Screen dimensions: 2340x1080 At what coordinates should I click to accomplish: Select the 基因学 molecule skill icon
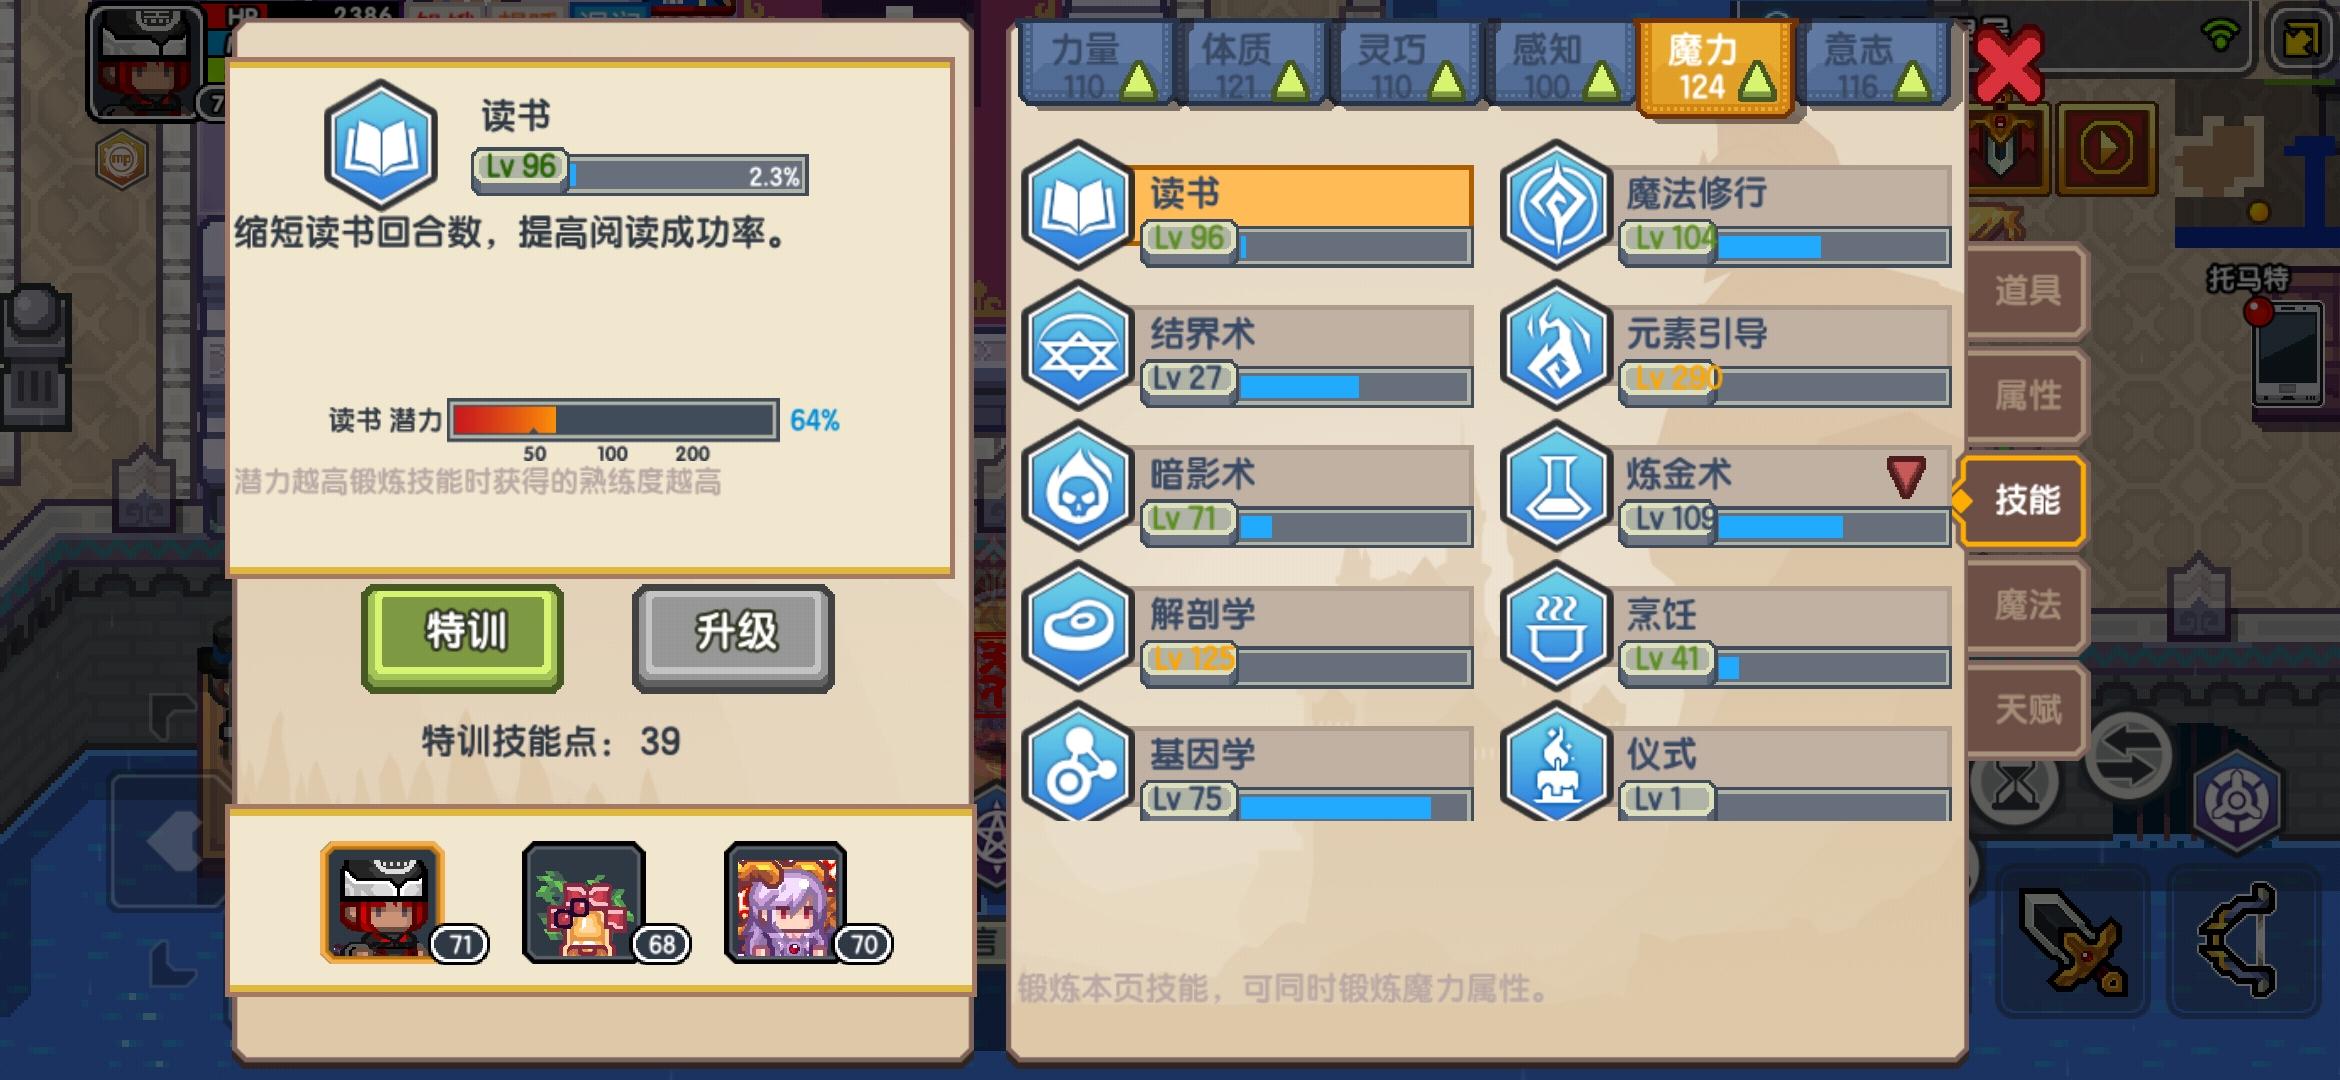click(1077, 764)
